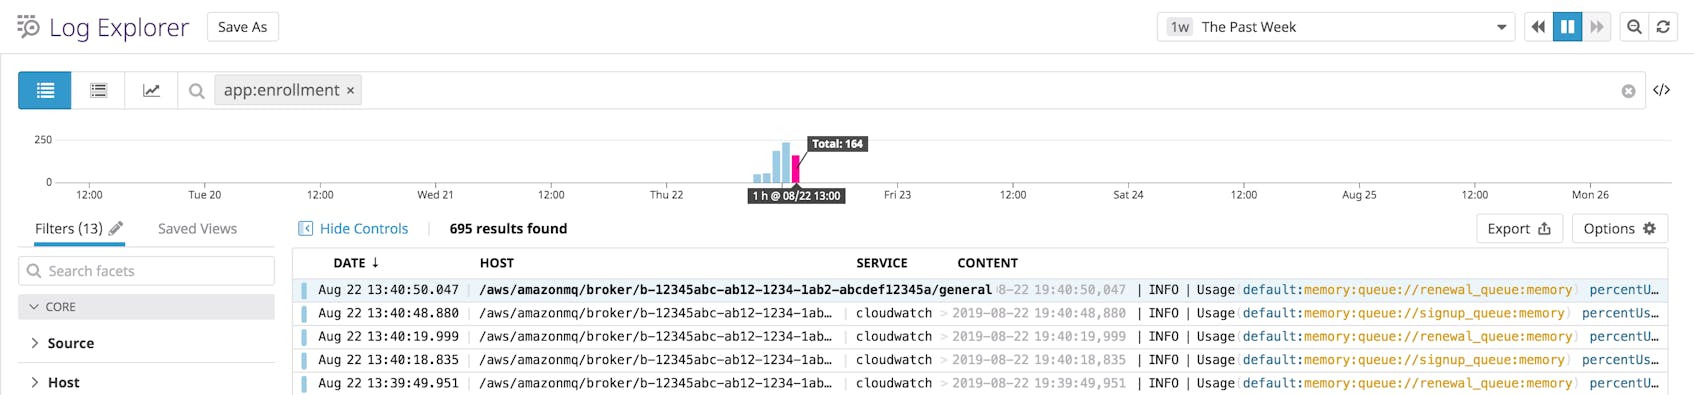Click cloudwatch service in the 13:40:48.880 row
The image size is (1694, 395).
point(894,313)
